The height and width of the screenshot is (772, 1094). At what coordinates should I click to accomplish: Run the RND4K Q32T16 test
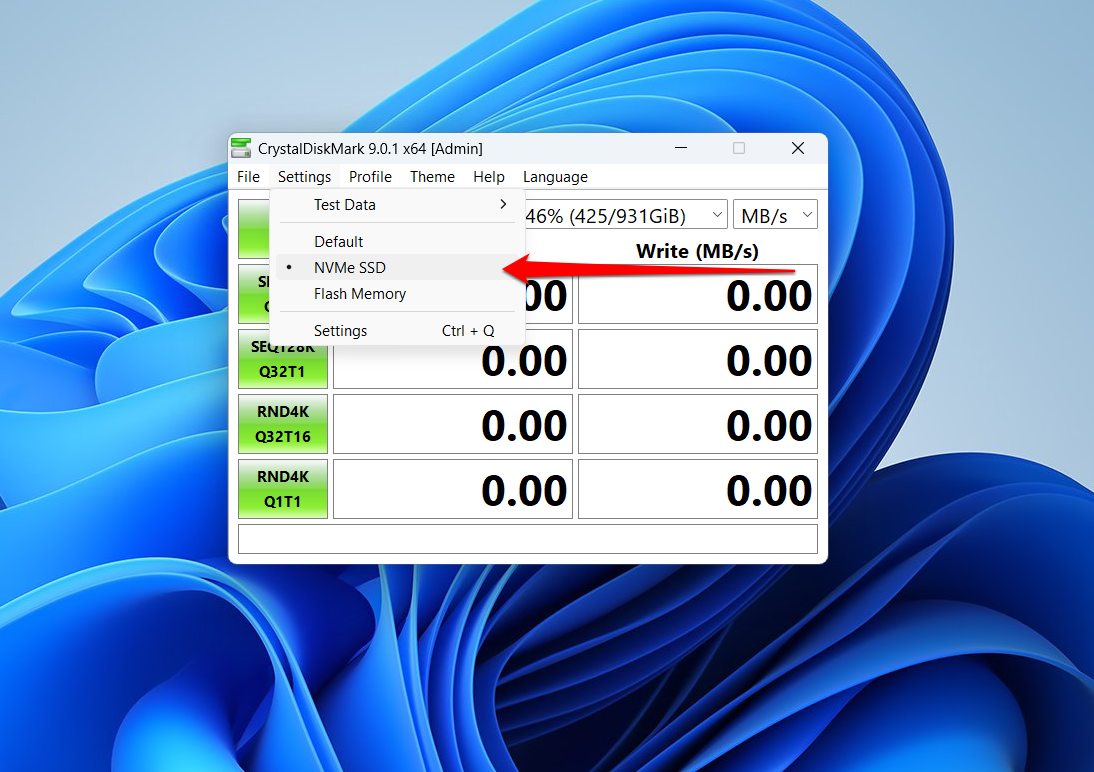tap(283, 424)
